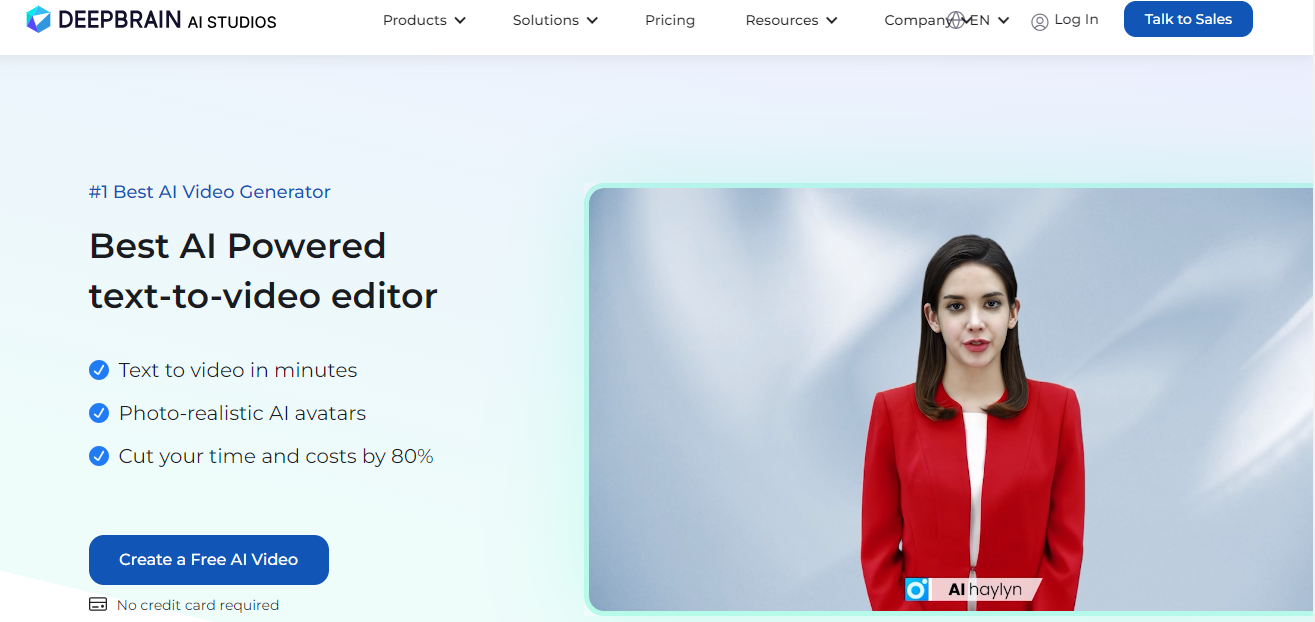Click checkmark icon beside Cut your time and costs
1315x622 pixels.
pos(99,456)
